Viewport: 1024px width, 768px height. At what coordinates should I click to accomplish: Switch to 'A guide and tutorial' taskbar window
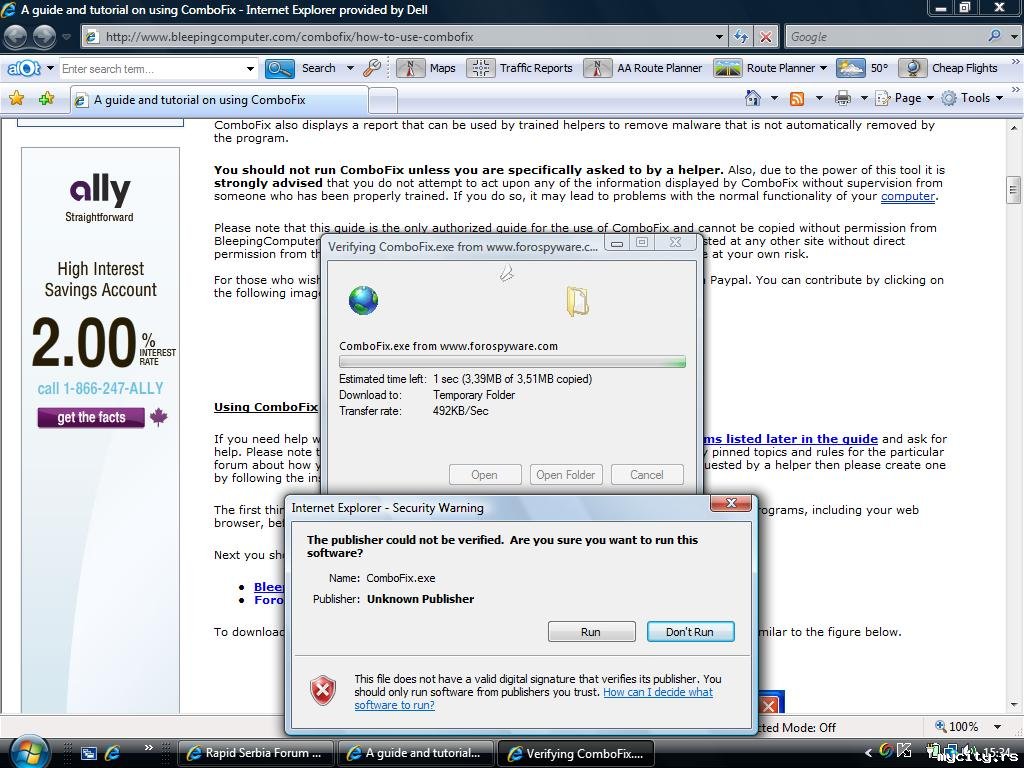click(415, 753)
